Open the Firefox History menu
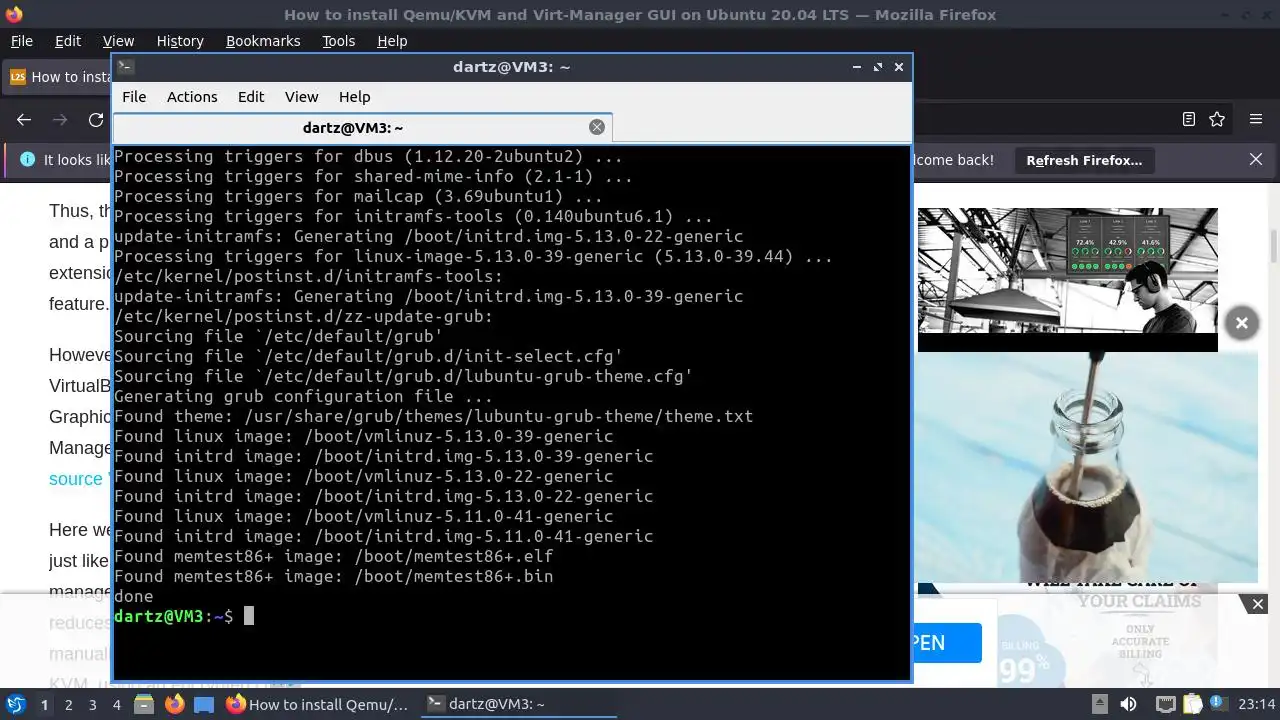The image size is (1280, 720). point(180,41)
